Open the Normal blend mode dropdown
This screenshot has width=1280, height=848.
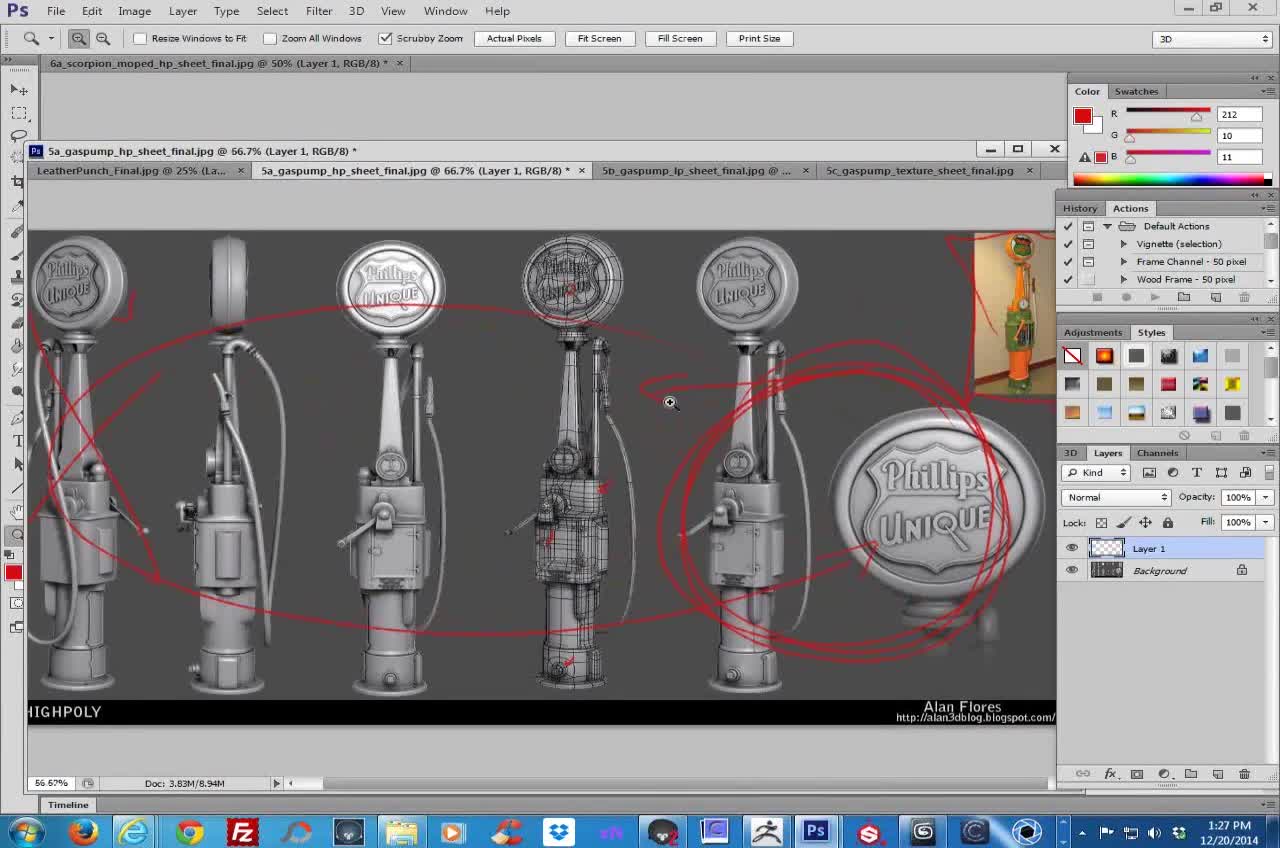1116,497
